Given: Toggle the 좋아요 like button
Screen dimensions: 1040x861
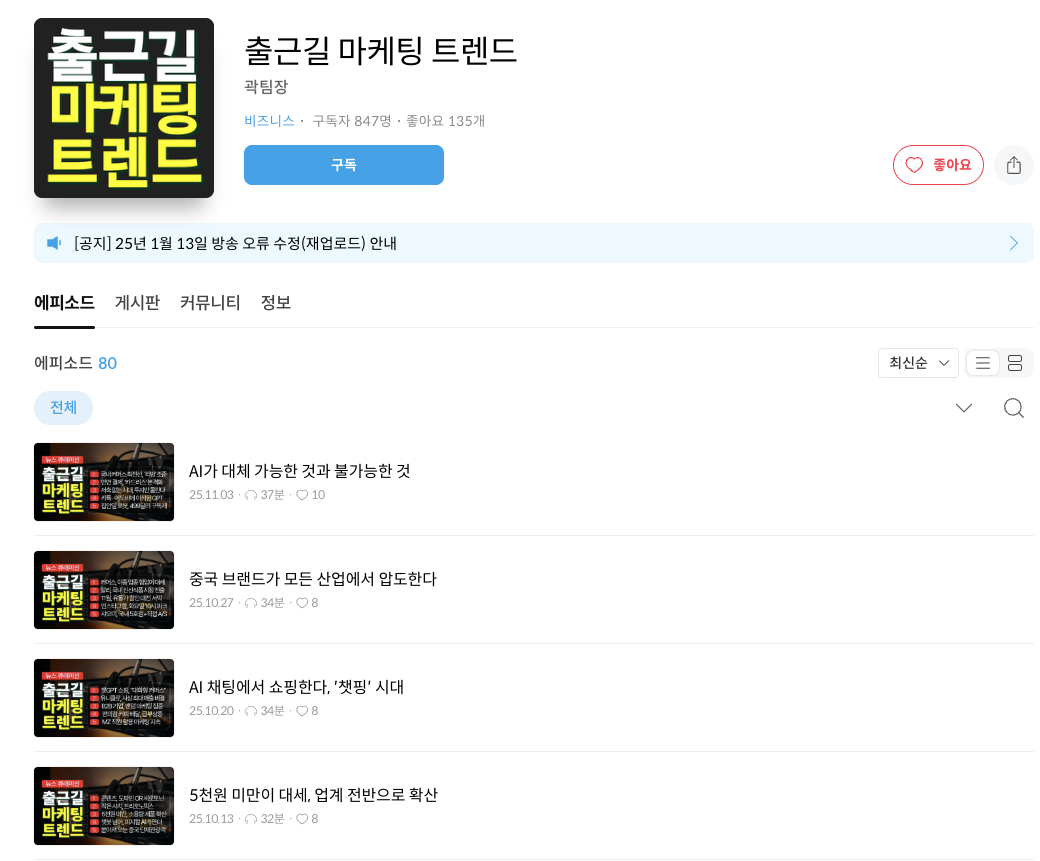Looking at the screenshot, I should pyautogui.click(x=938, y=165).
